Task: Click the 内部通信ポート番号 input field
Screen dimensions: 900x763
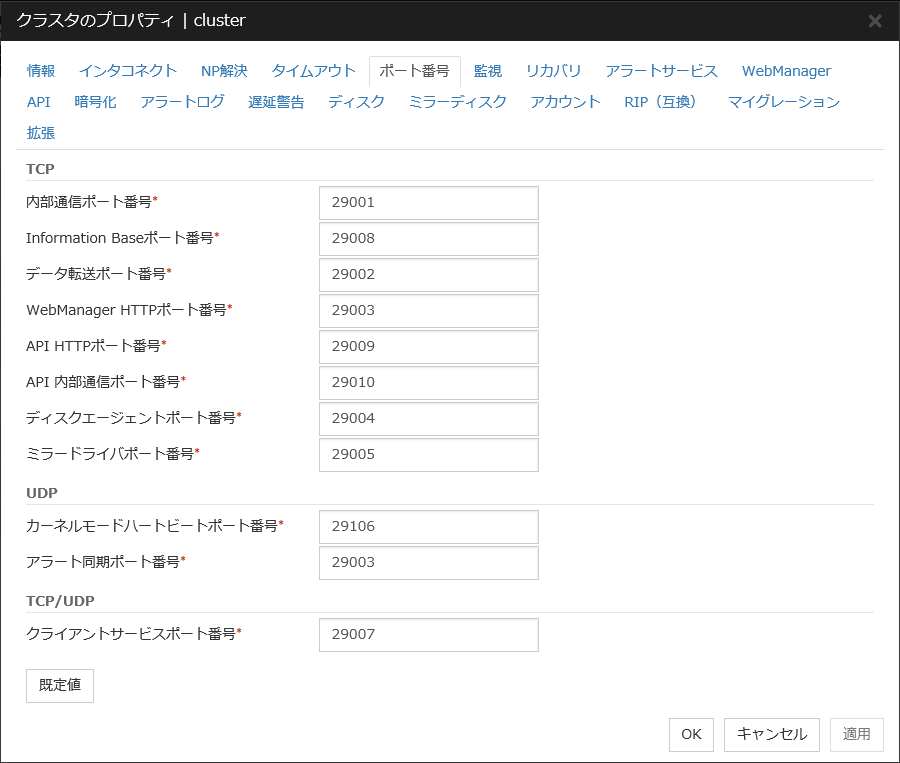Action: click(428, 202)
